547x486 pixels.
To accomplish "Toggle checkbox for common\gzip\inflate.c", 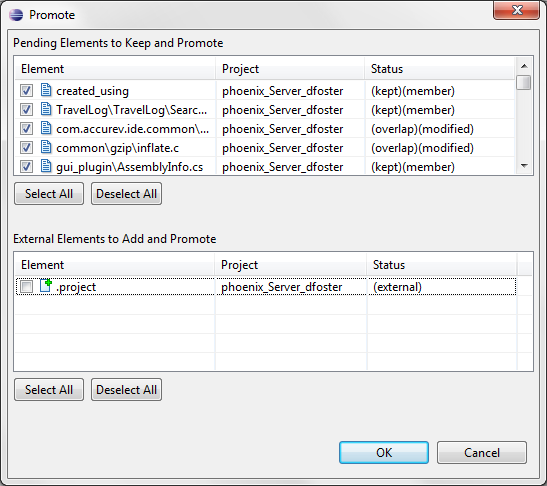I will [27, 148].
